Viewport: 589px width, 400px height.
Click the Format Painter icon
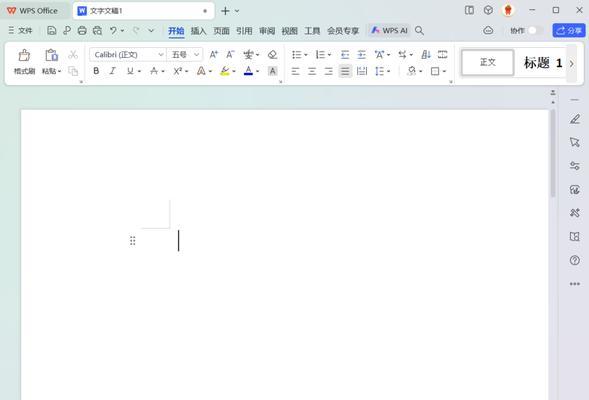point(24,62)
